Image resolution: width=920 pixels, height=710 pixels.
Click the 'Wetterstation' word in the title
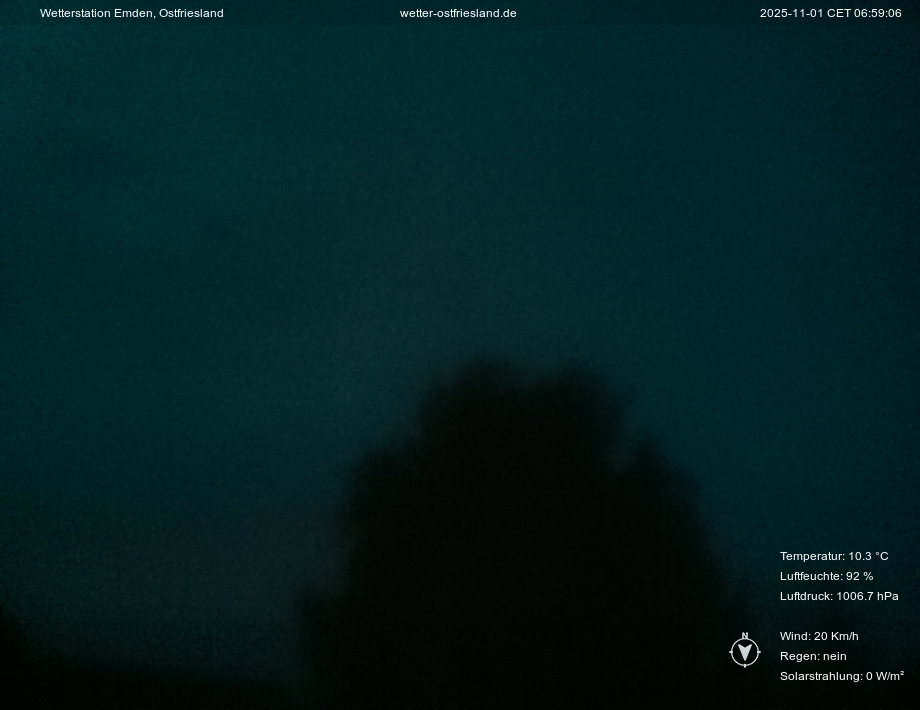75,13
